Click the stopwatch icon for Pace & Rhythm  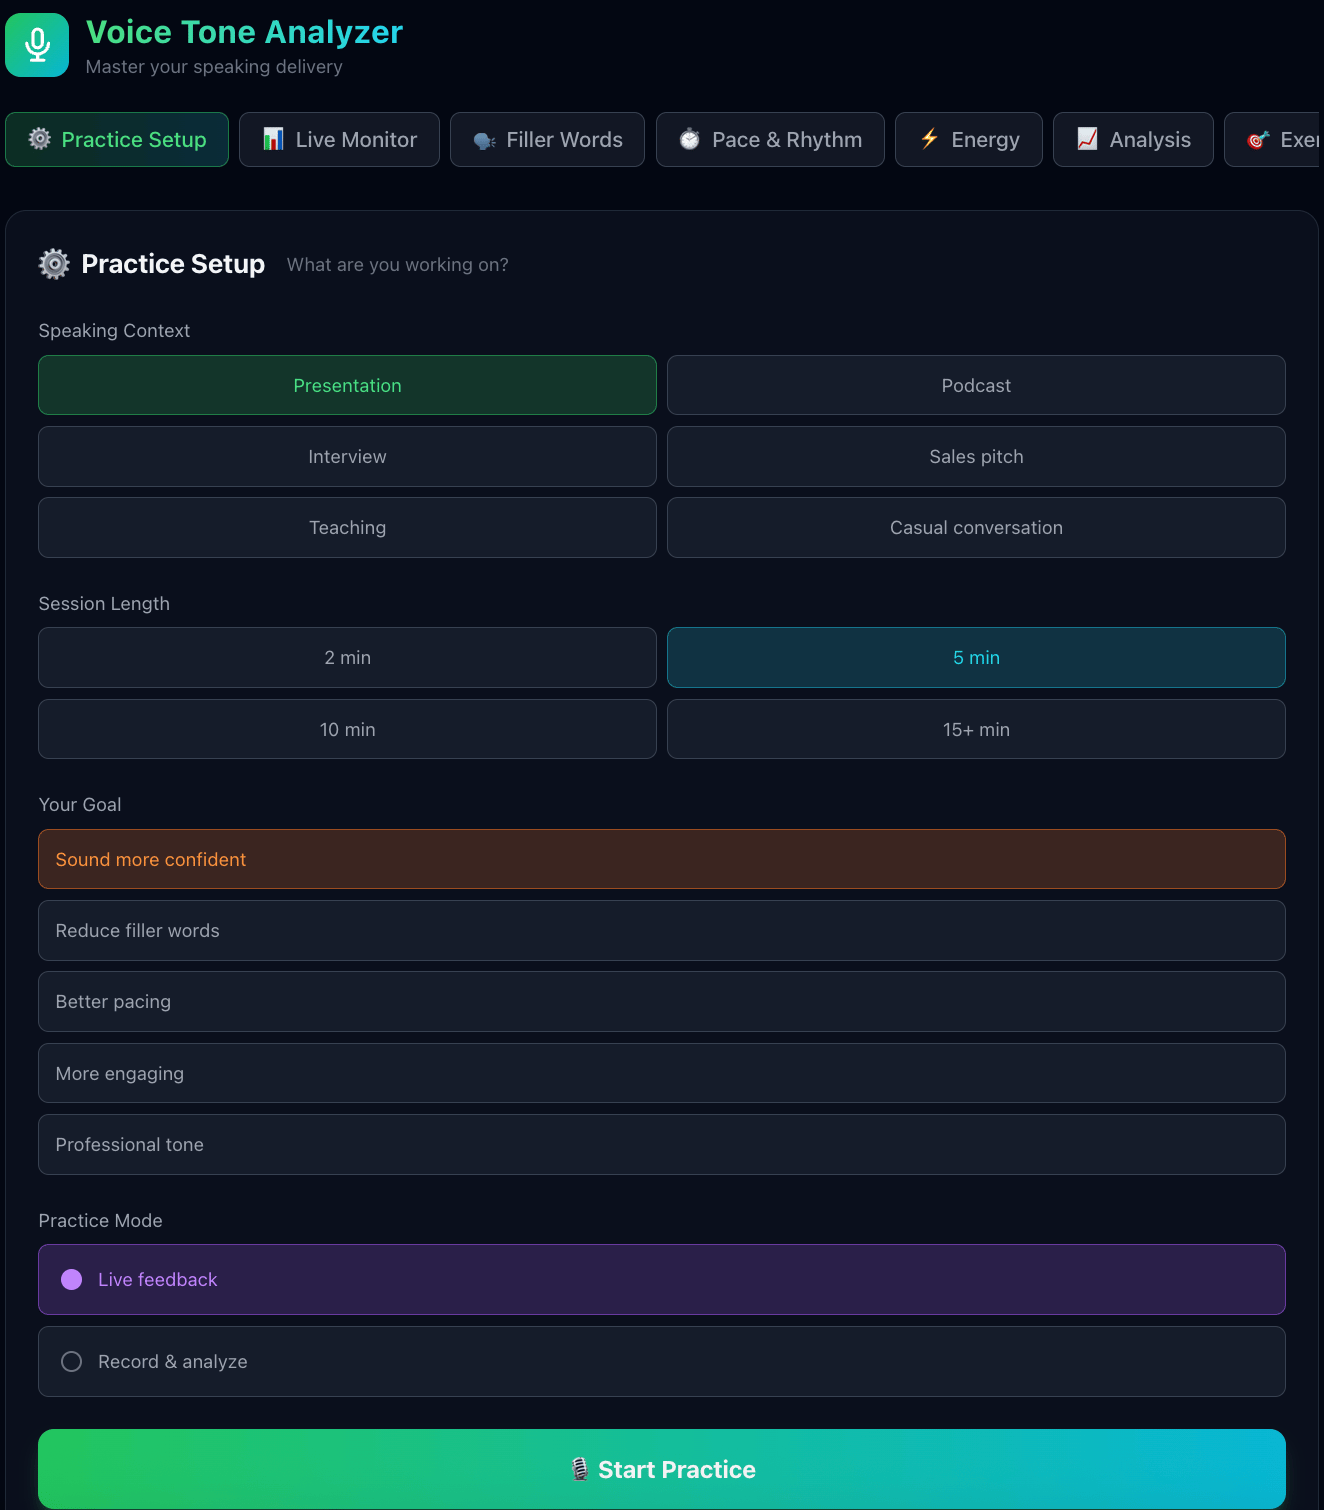[690, 139]
